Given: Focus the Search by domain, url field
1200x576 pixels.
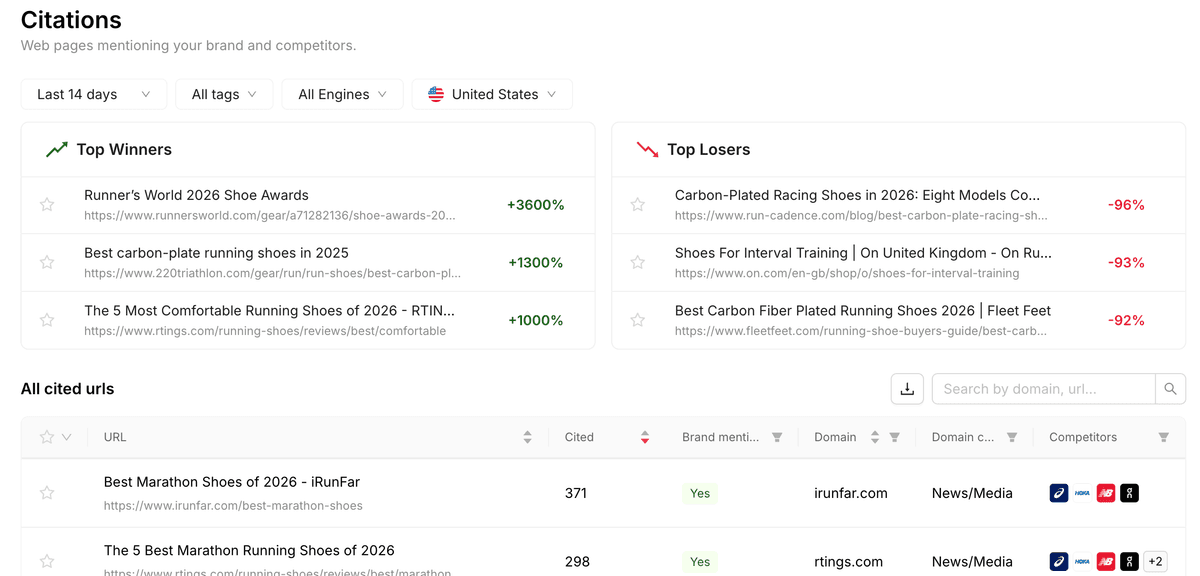Looking at the screenshot, I should [1043, 389].
